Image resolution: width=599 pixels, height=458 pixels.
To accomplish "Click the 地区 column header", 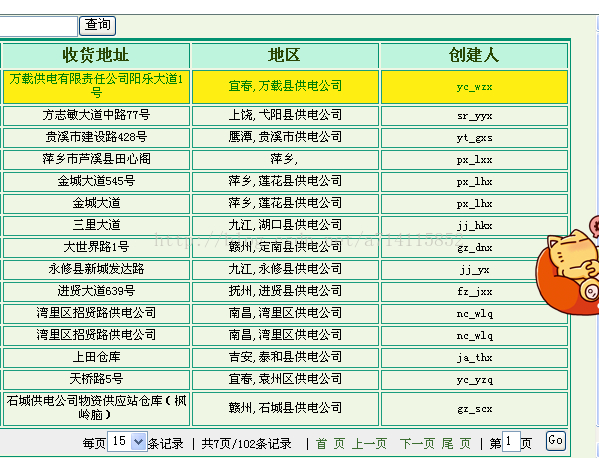I will point(285,55).
